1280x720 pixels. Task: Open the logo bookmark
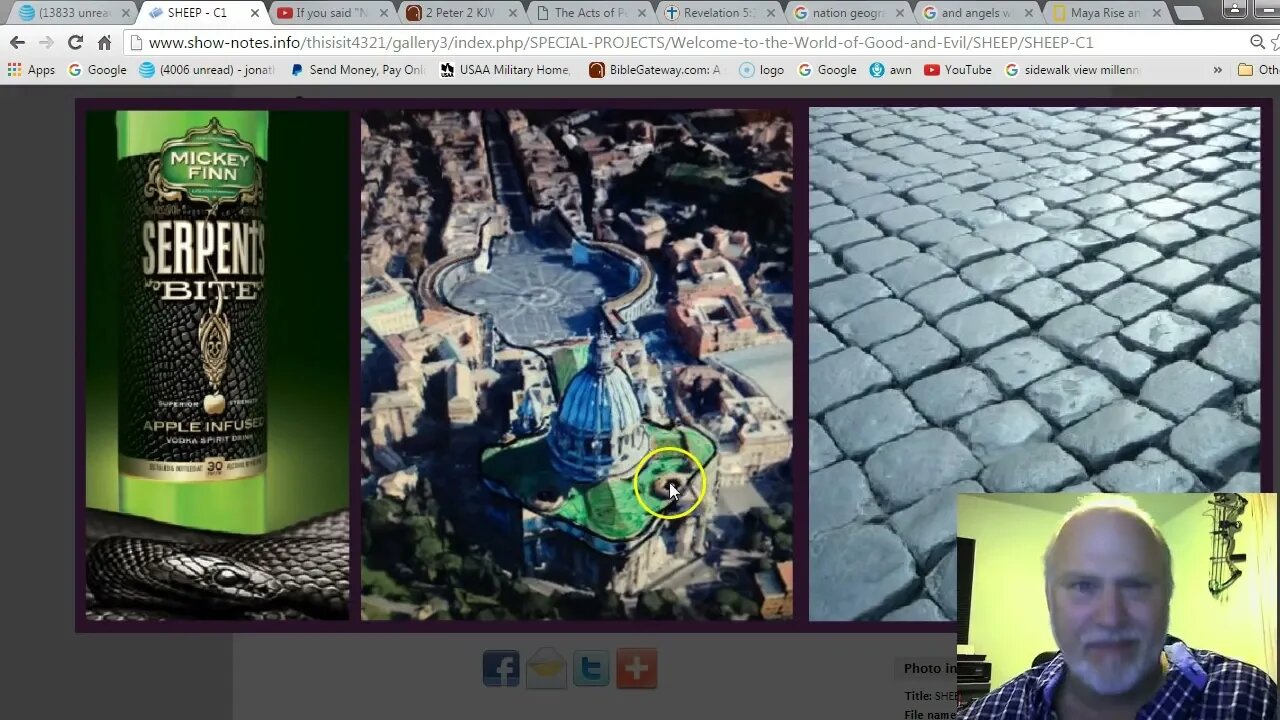(x=762, y=70)
